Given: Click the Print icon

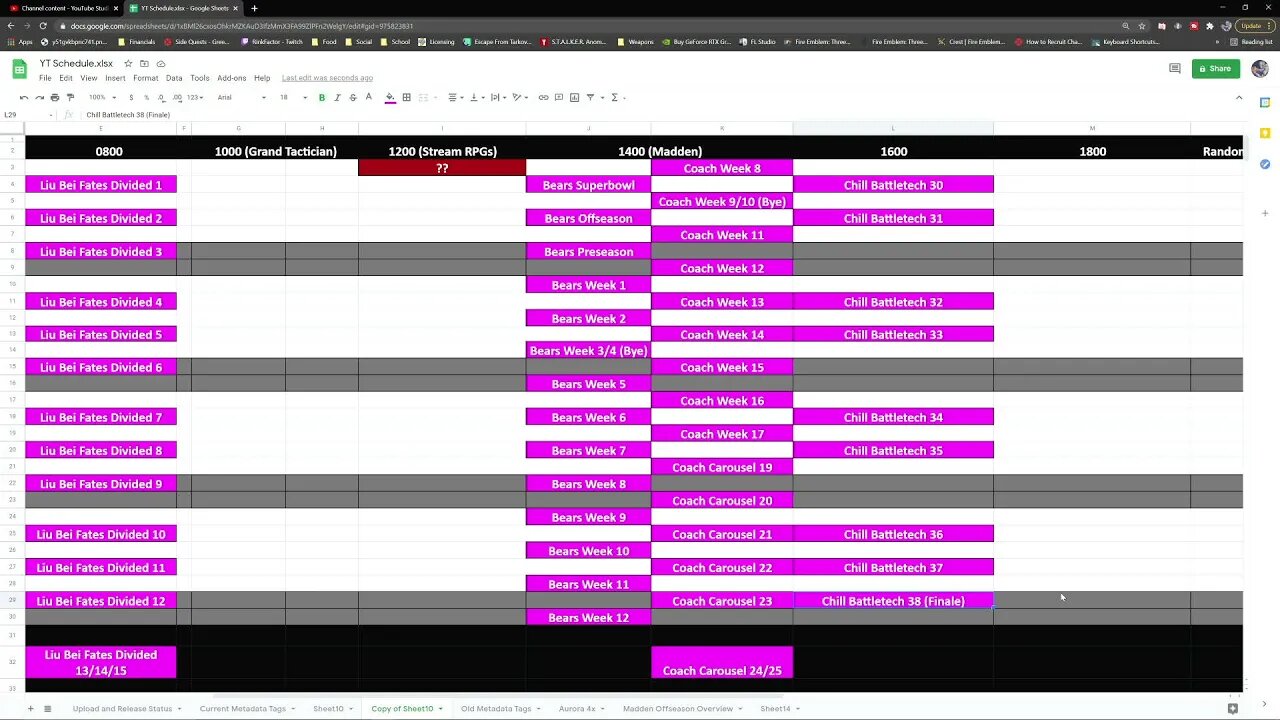Looking at the screenshot, I should tap(54, 97).
